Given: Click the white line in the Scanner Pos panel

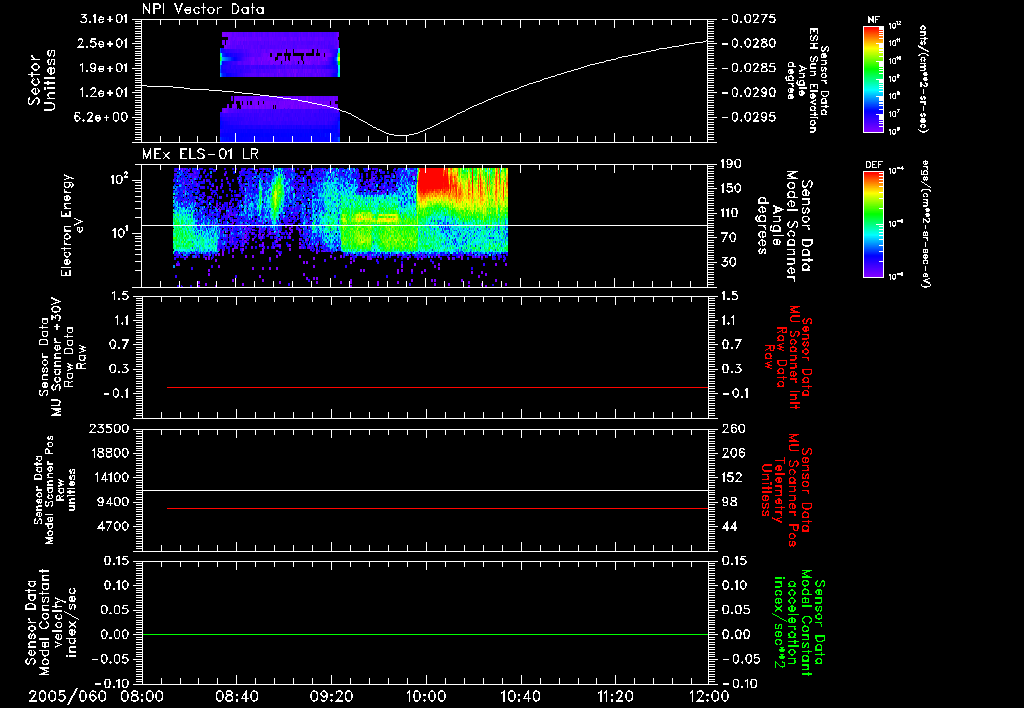Looking at the screenshot, I should pyautogui.click(x=425, y=491).
